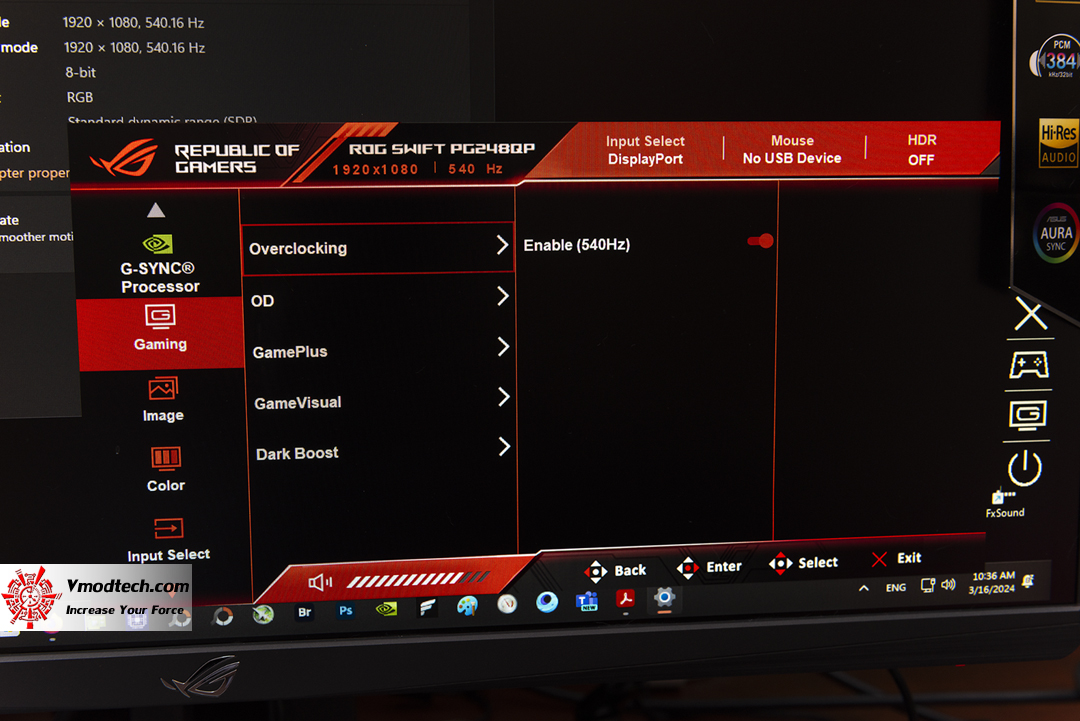Screen dimensions: 1080x721
Task: Show hidden system tray icons chevron
Action: coord(864,588)
